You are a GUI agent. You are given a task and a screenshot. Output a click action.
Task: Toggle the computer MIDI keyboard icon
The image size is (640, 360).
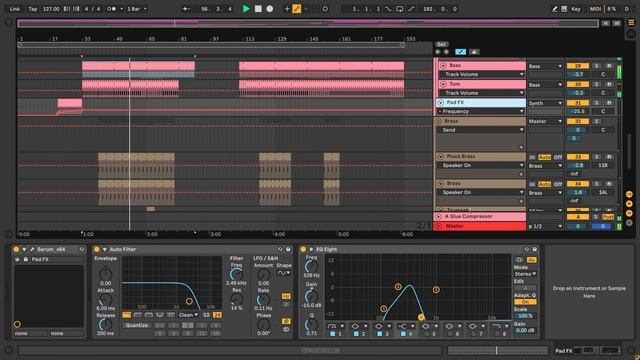564,9
